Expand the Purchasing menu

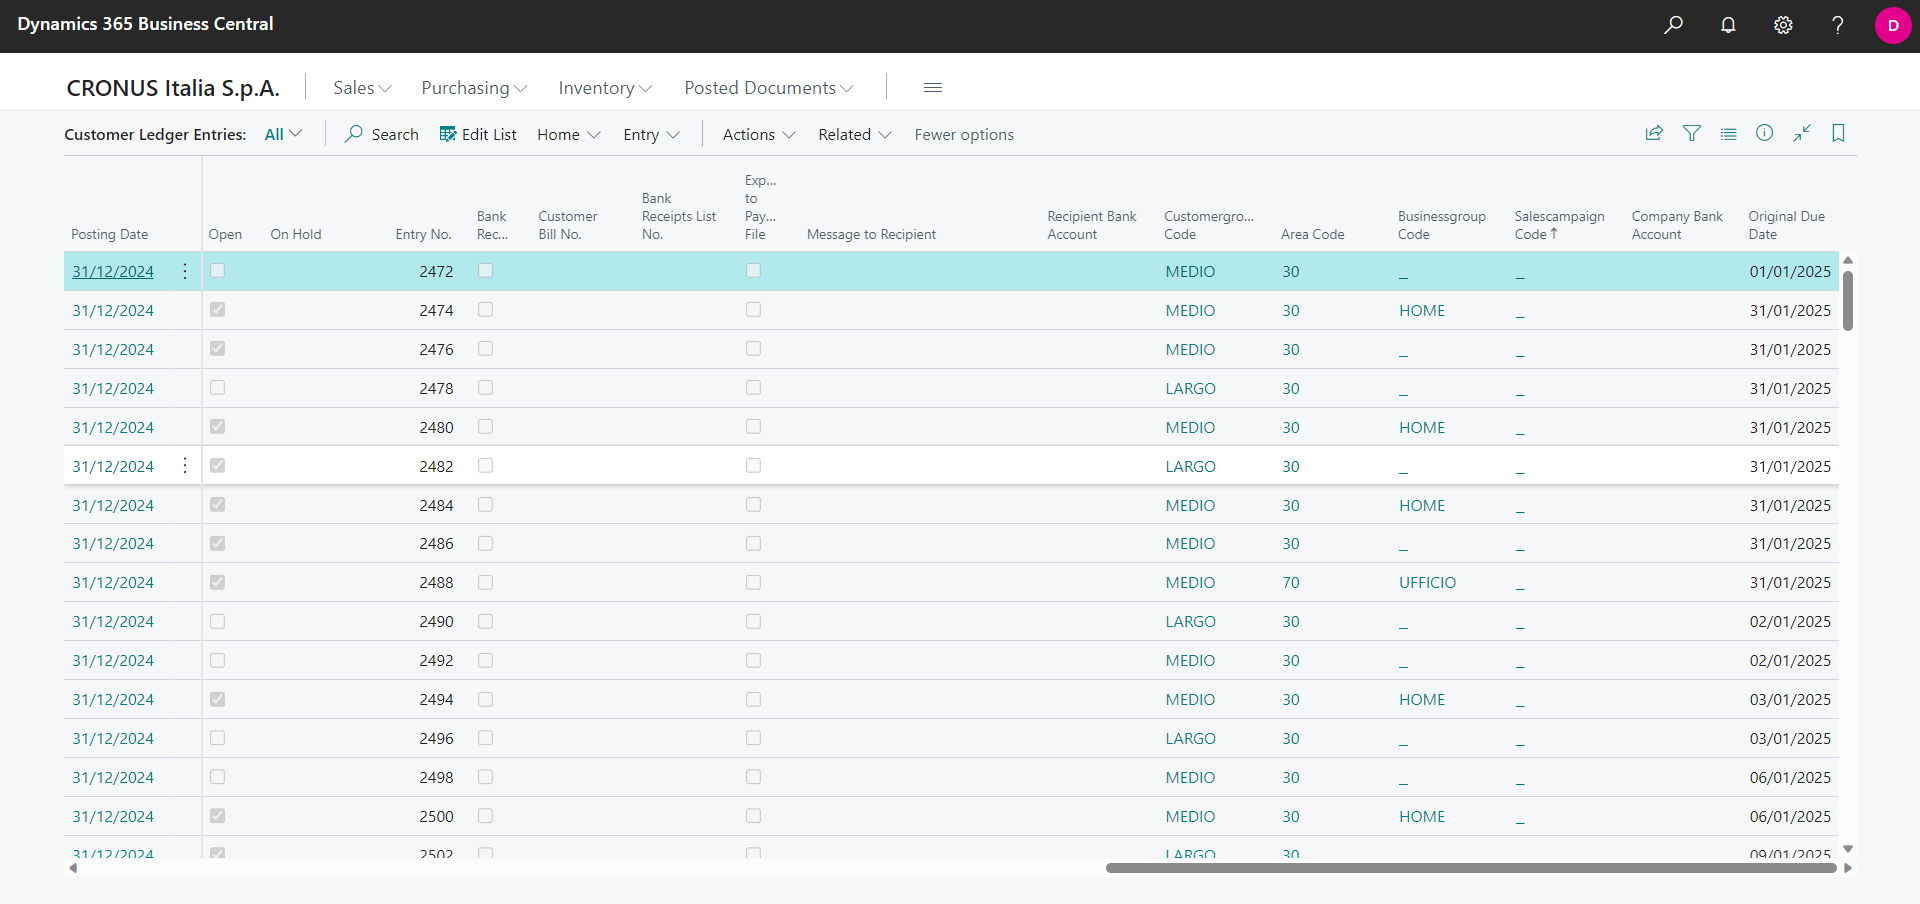(x=474, y=88)
